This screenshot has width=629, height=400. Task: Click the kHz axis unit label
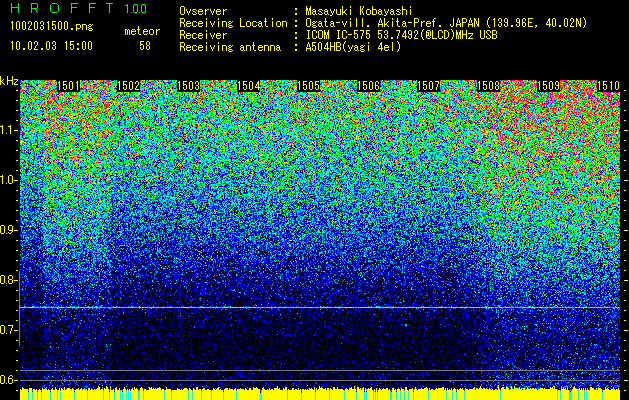coord(9,81)
